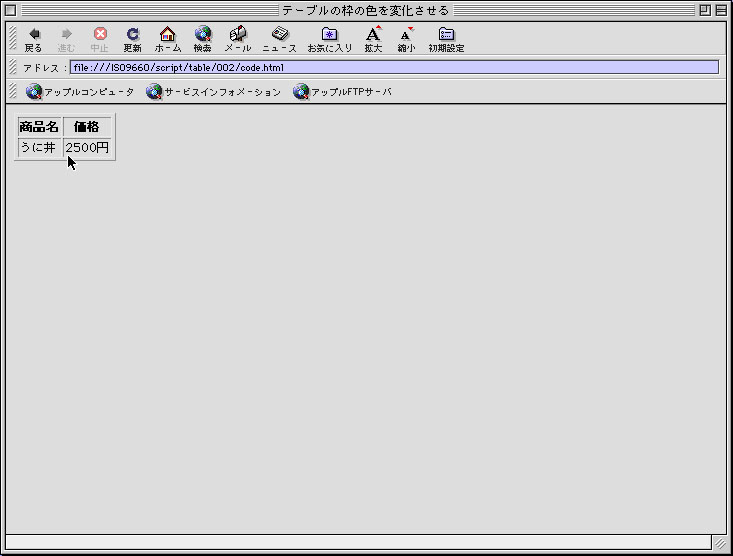Screen dimensions: 733x556
Task: Click the Back (戻る) arrow icon
Action: 34,34
